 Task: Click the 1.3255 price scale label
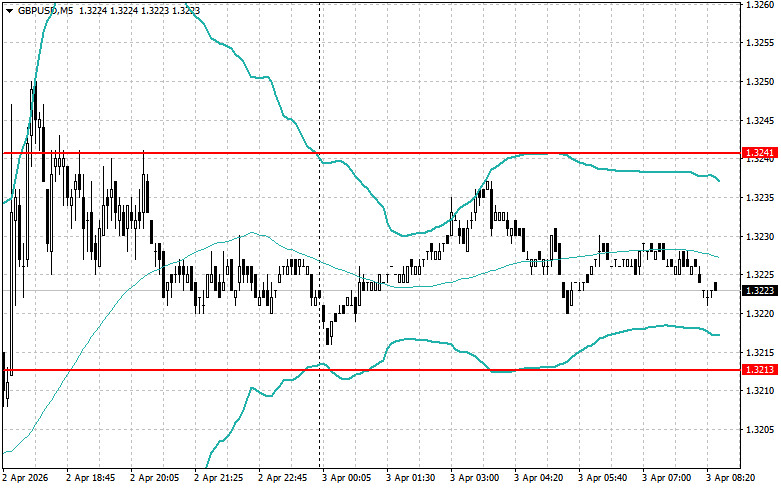pos(760,43)
